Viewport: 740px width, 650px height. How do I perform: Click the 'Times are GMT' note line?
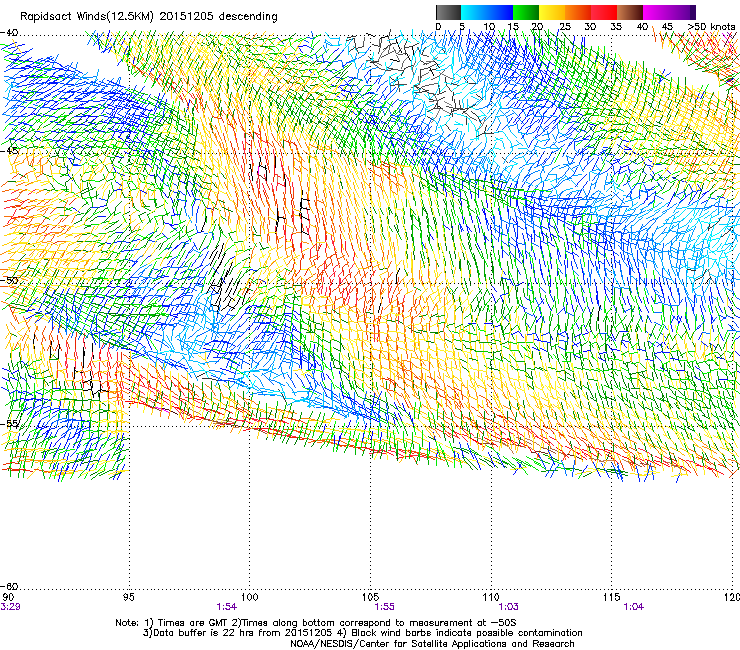(x=316, y=623)
